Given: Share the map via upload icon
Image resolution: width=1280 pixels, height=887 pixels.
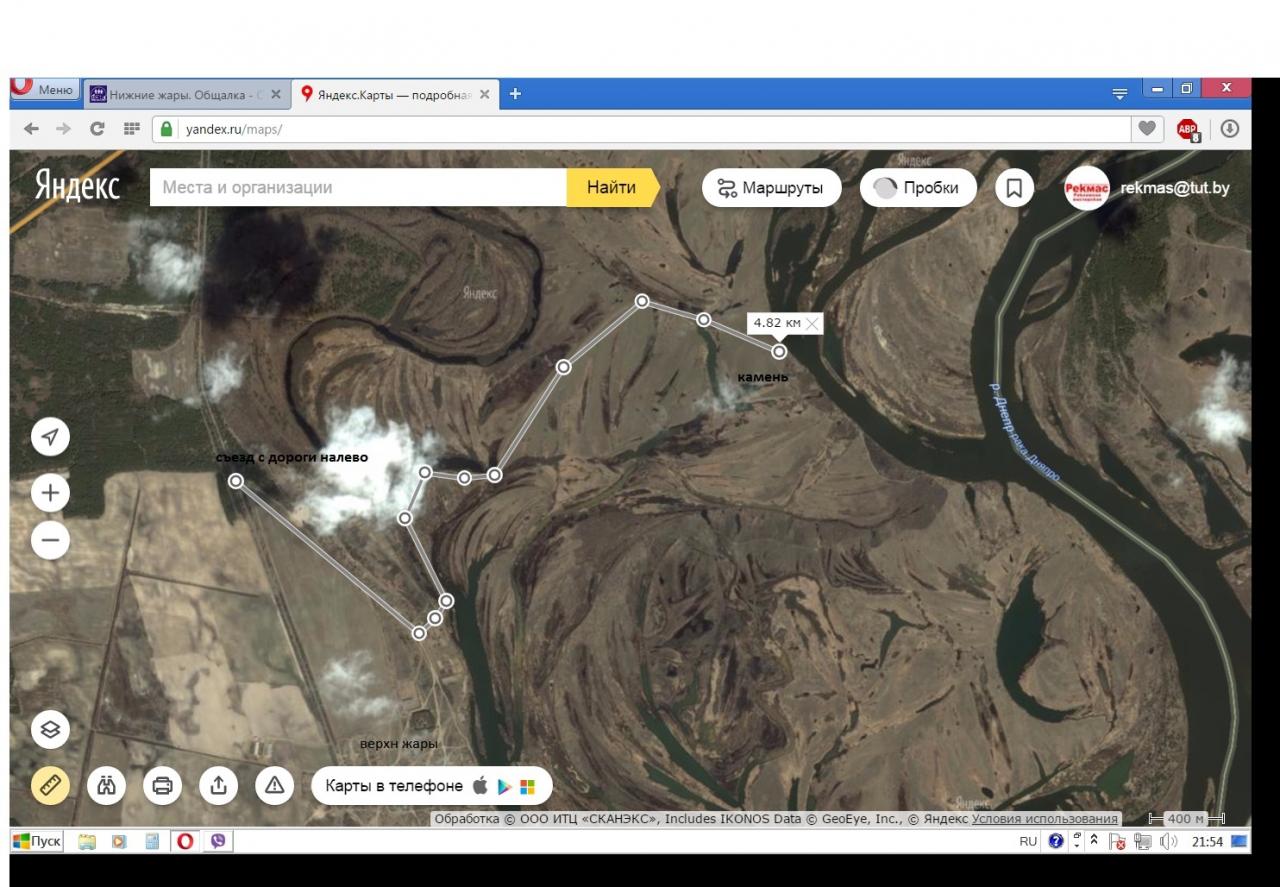Looking at the screenshot, I should (x=218, y=786).
